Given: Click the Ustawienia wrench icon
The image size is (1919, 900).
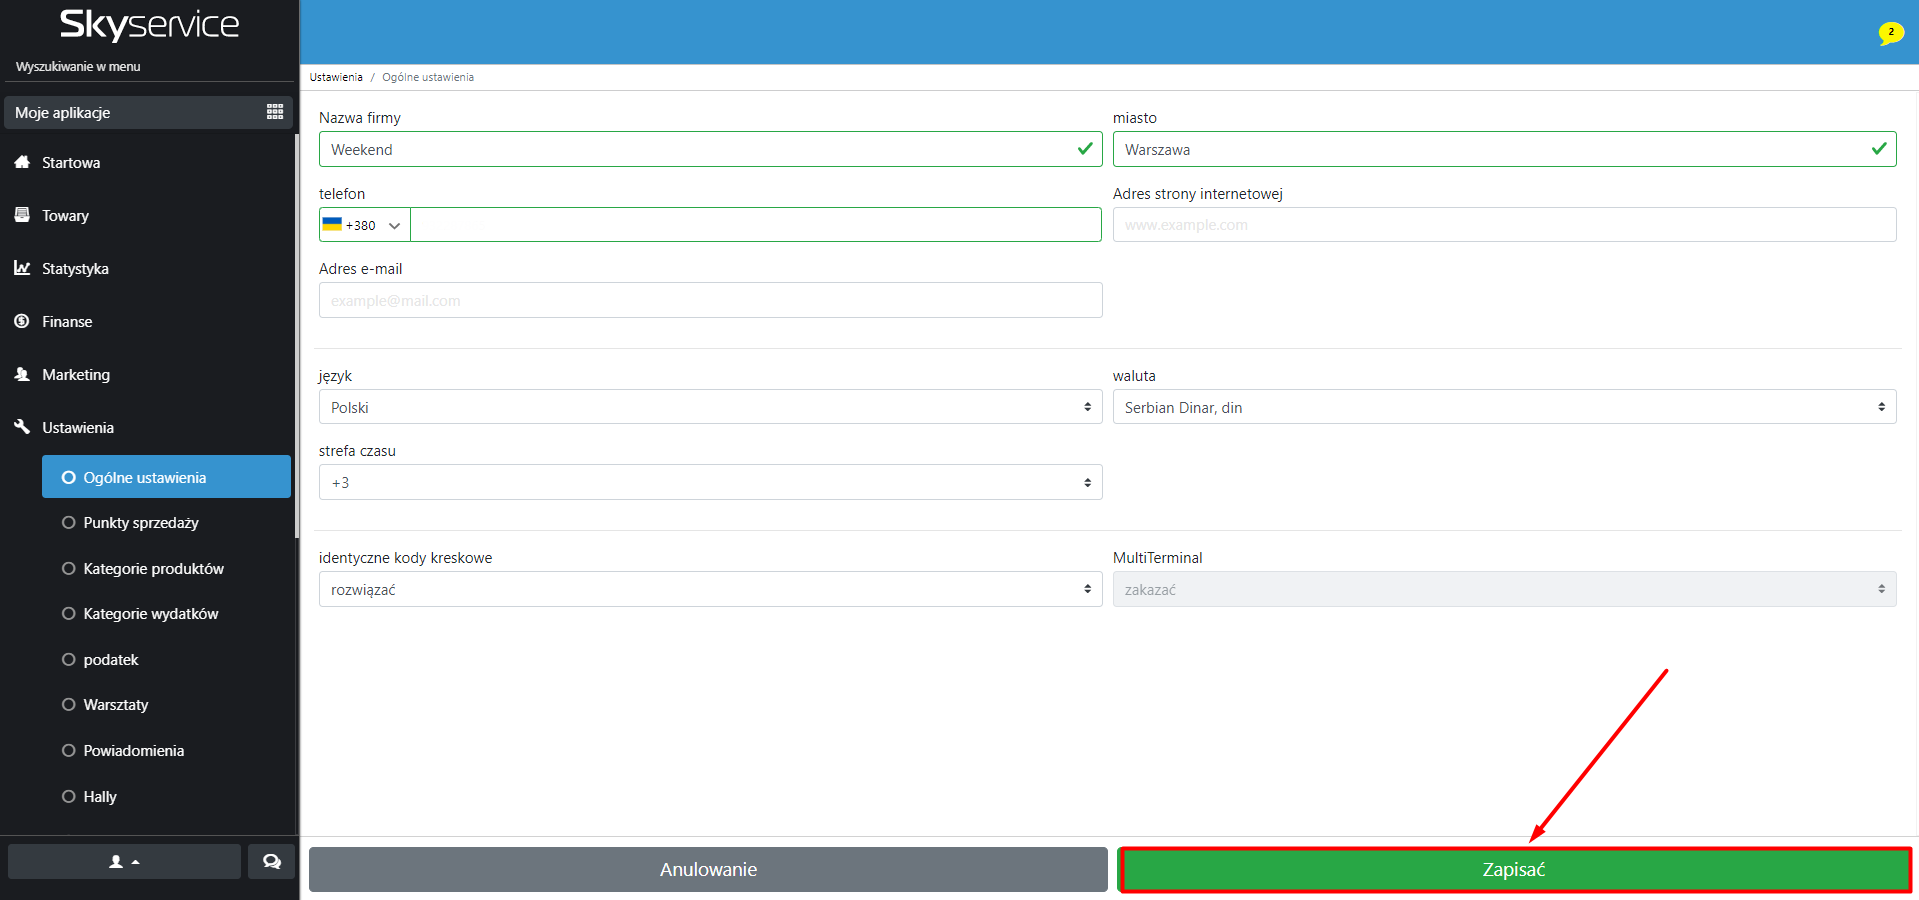Looking at the screenshot, I should [22, 427].
